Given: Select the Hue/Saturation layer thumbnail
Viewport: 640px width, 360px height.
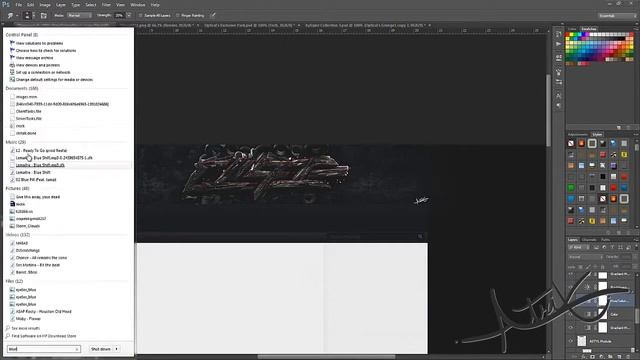Looking at the screenshot, I should (602, 301).
